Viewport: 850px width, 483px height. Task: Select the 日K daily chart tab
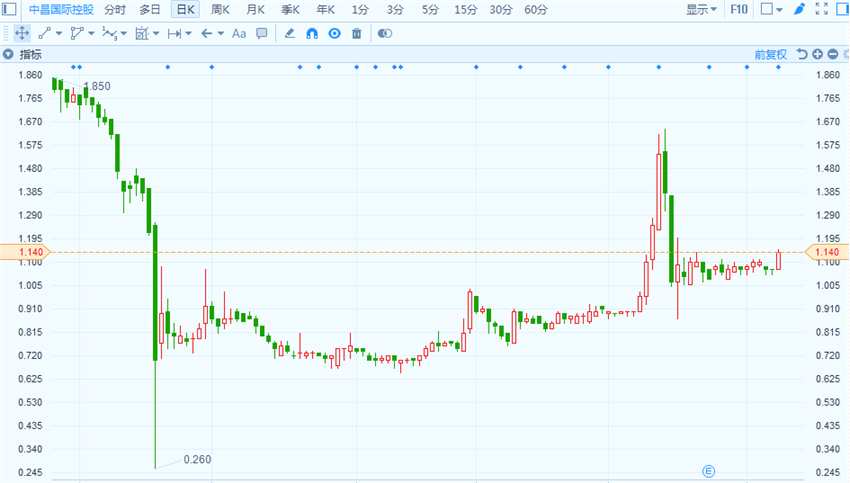tap(185, 10)
